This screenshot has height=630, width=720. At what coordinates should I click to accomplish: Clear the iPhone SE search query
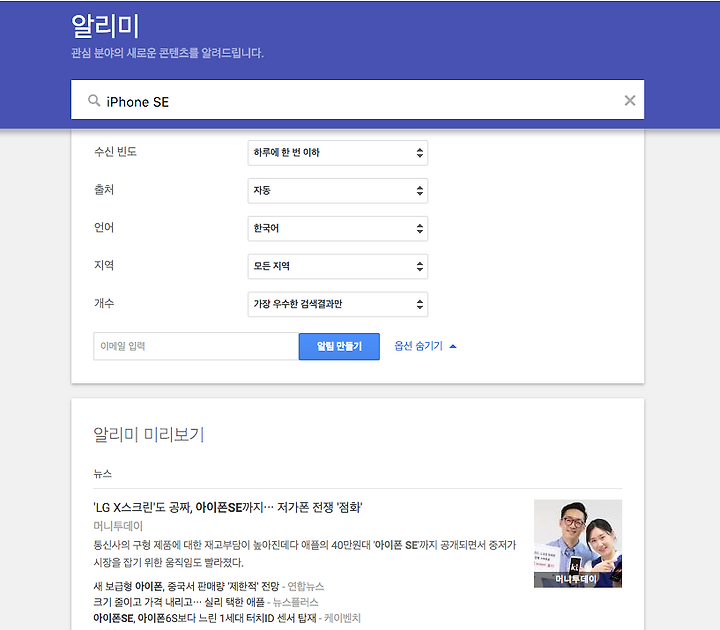[x=630, y=101]
